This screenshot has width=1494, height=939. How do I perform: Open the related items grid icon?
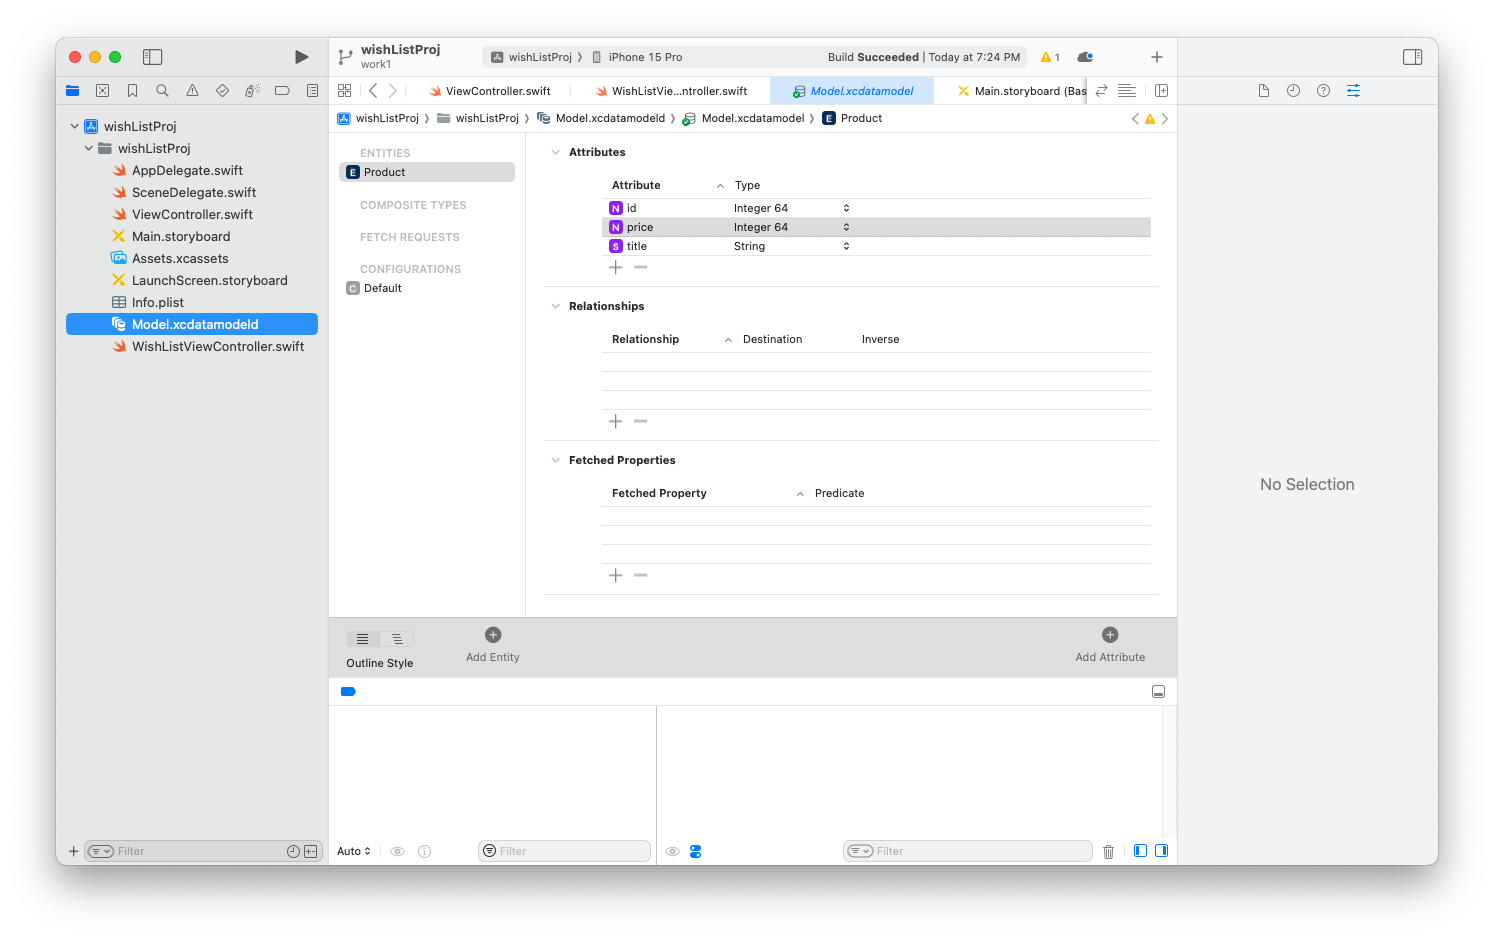point(344,90)
